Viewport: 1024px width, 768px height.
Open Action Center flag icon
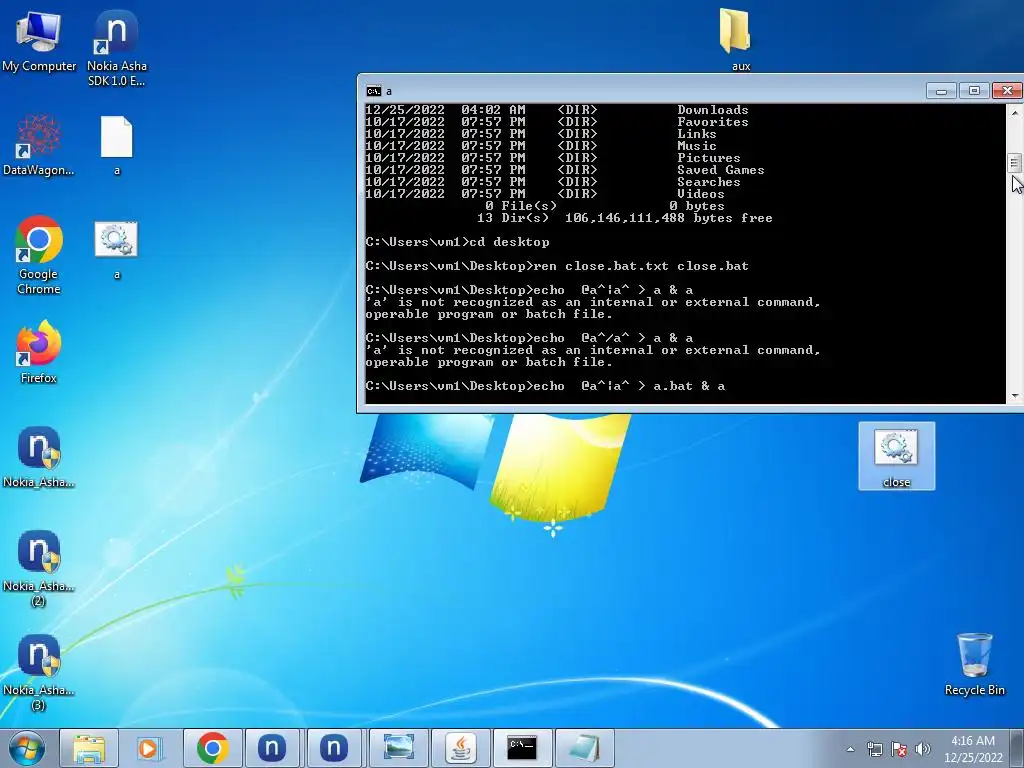pos(899,749)
